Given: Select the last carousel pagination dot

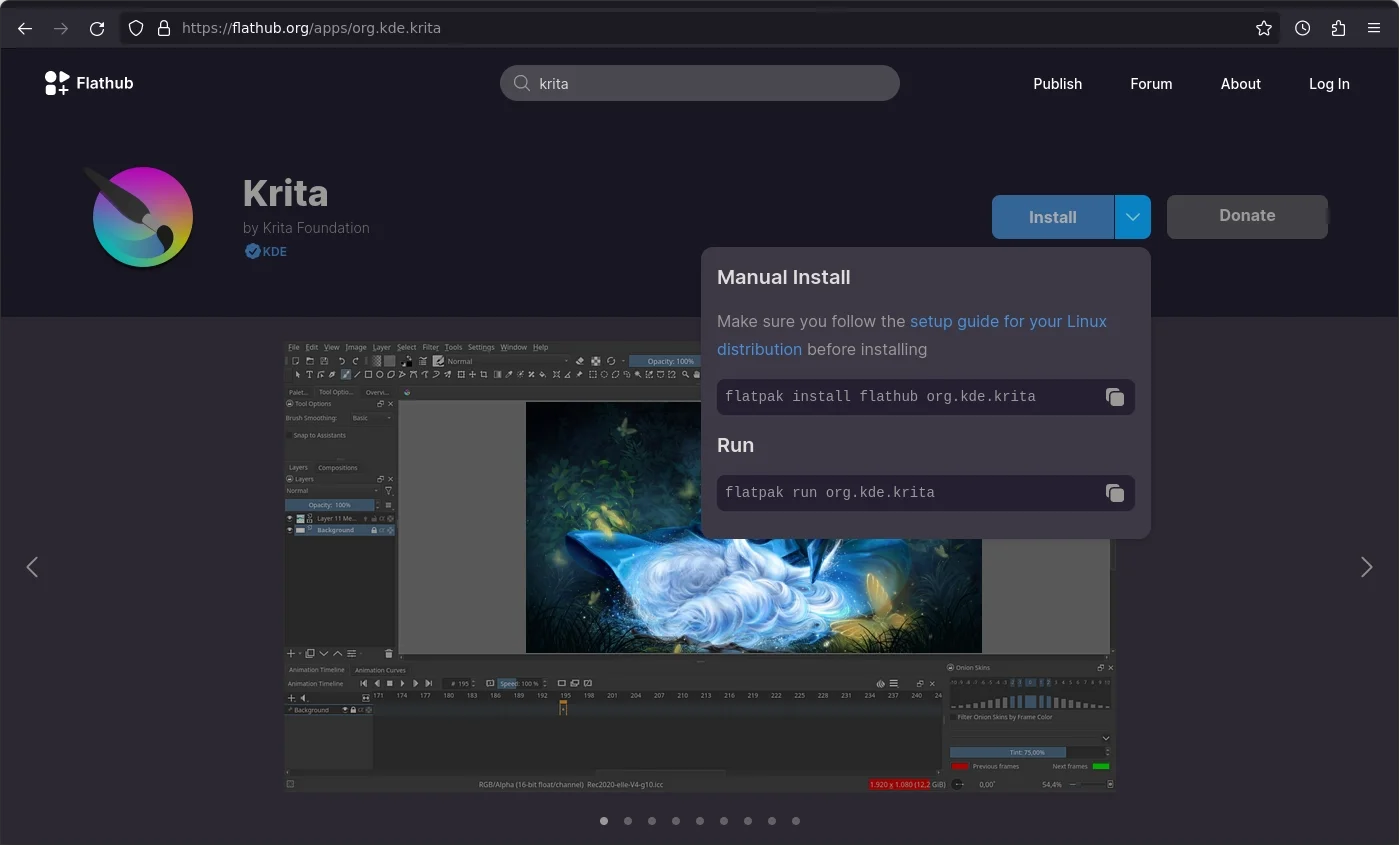Looking at the screenshot, I should [796, 821].
